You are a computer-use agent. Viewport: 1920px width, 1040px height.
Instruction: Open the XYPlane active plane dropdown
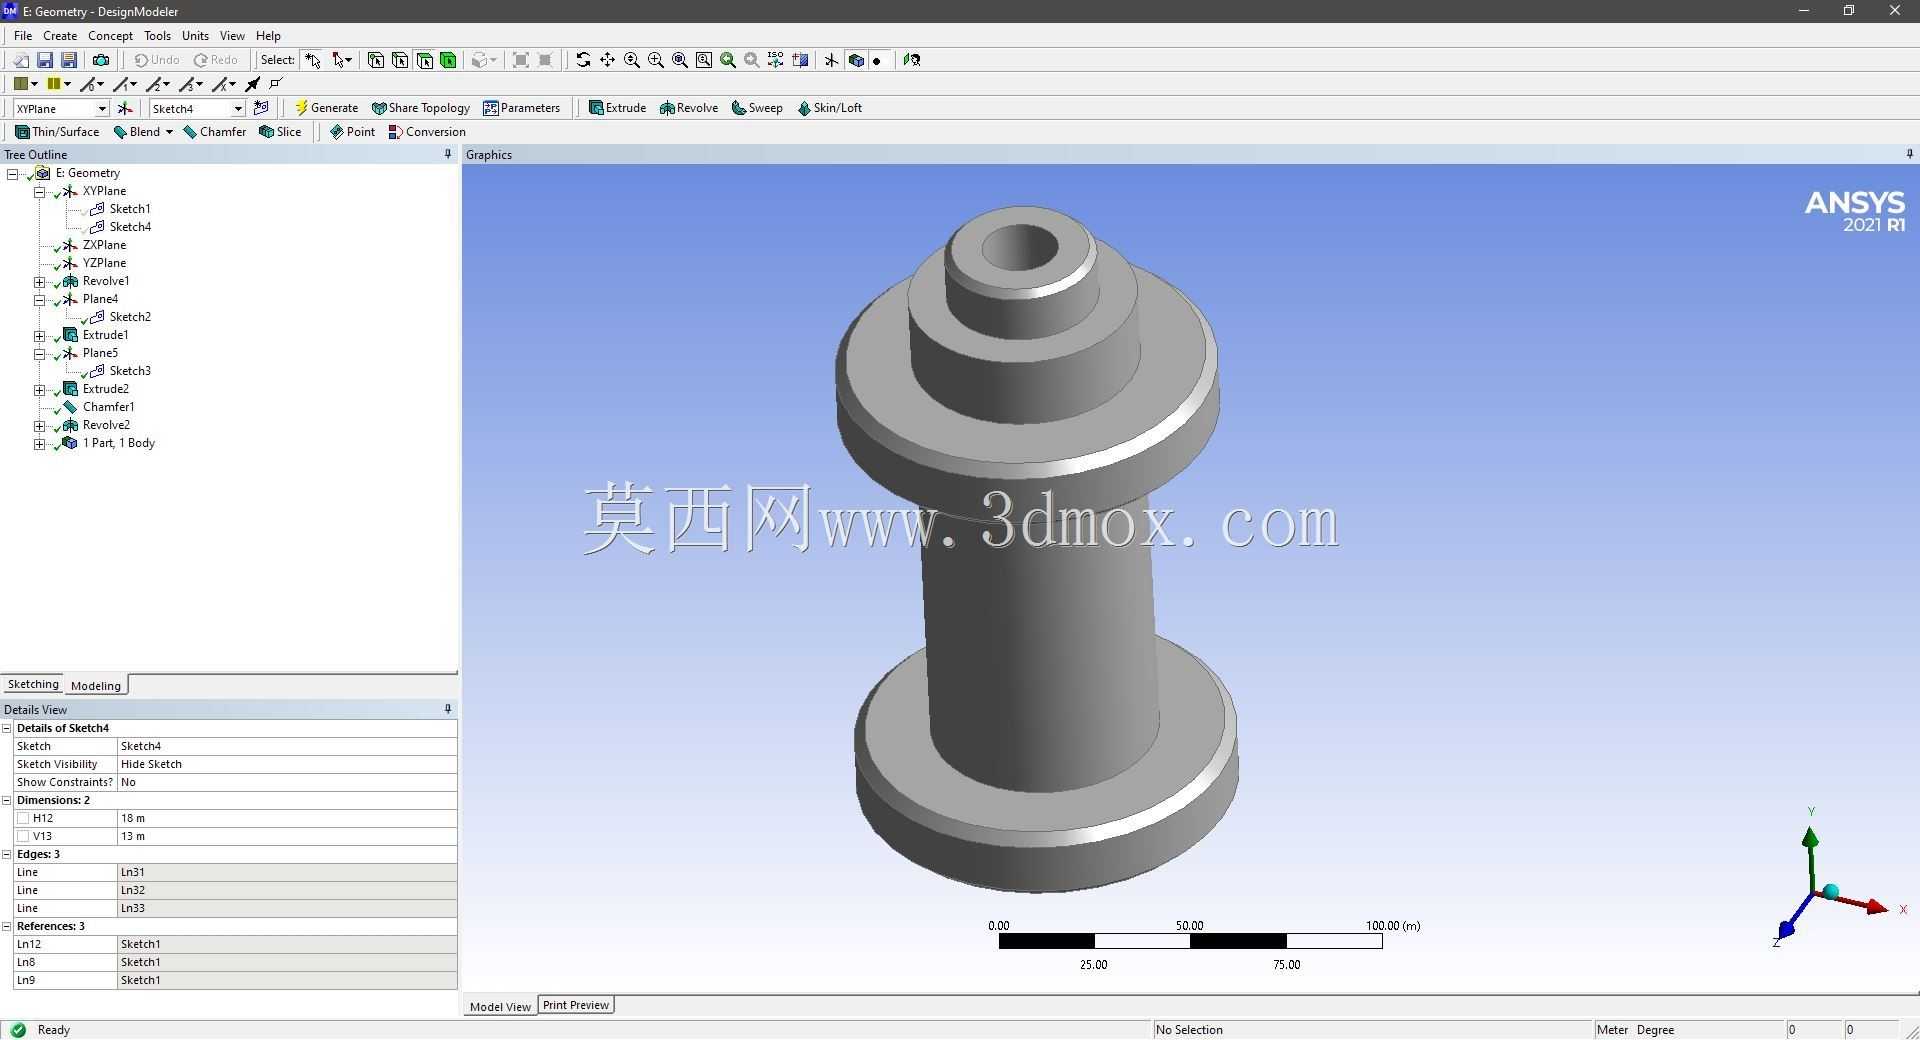(x=102, y=108)
